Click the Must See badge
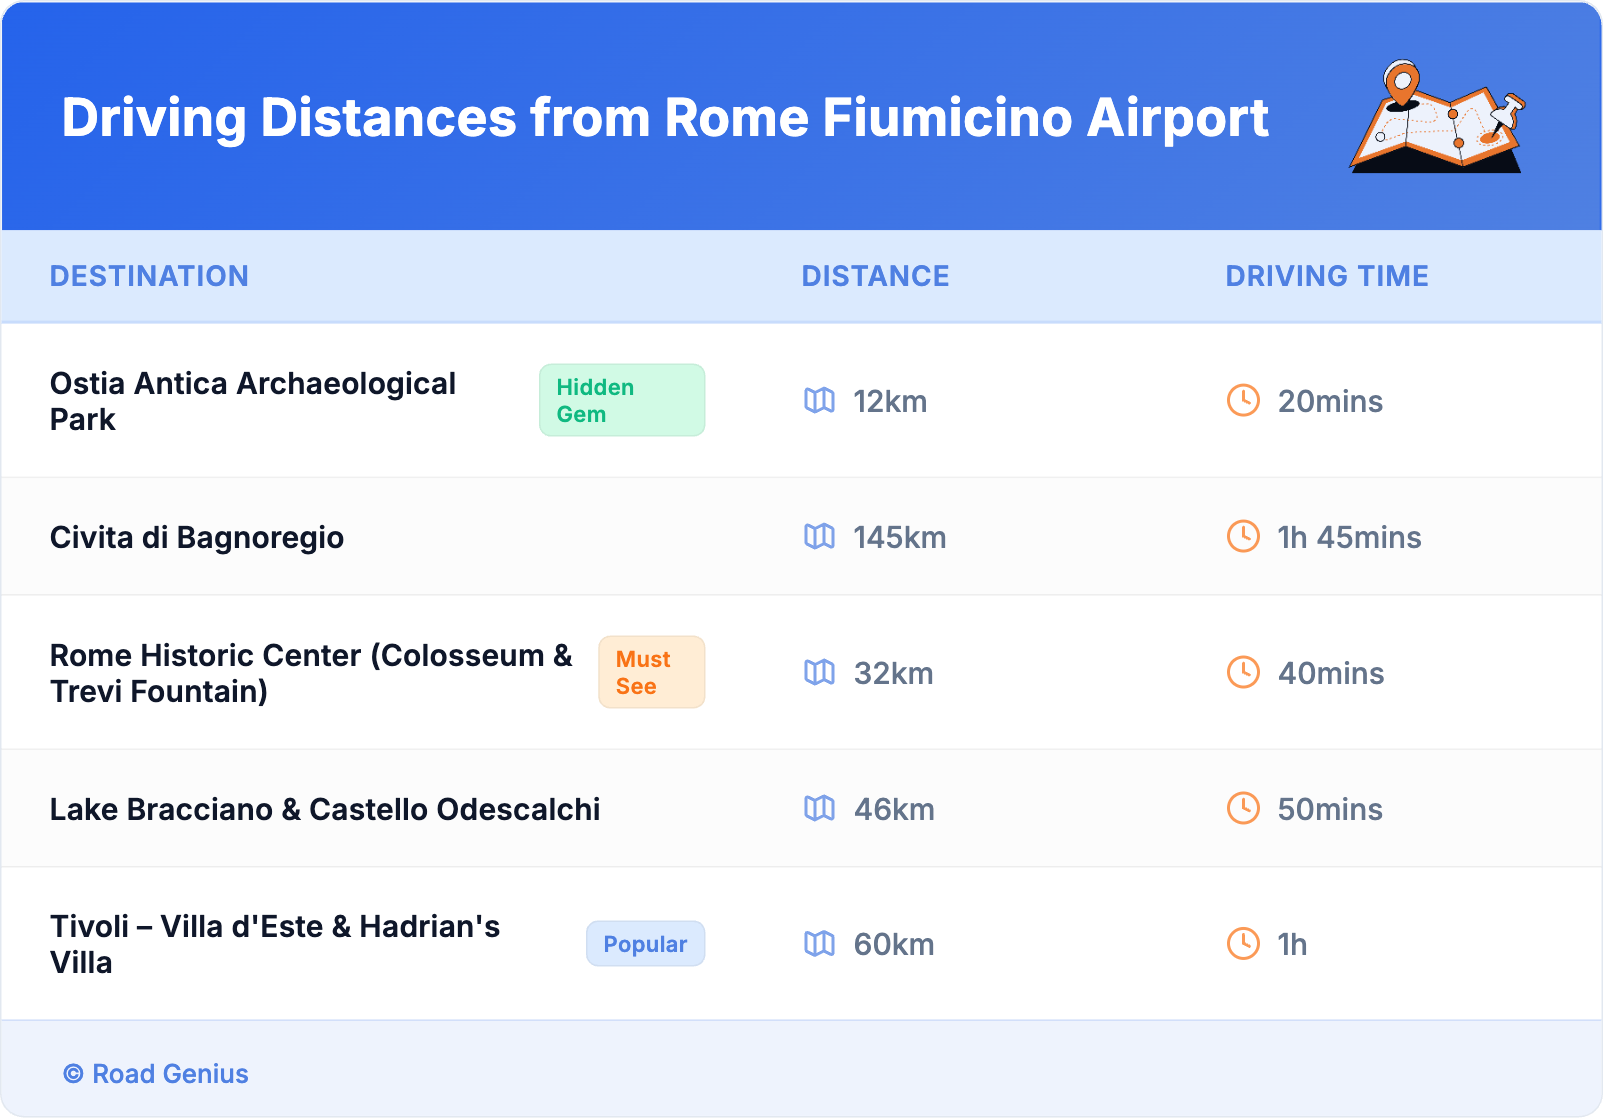 [651, 673]
